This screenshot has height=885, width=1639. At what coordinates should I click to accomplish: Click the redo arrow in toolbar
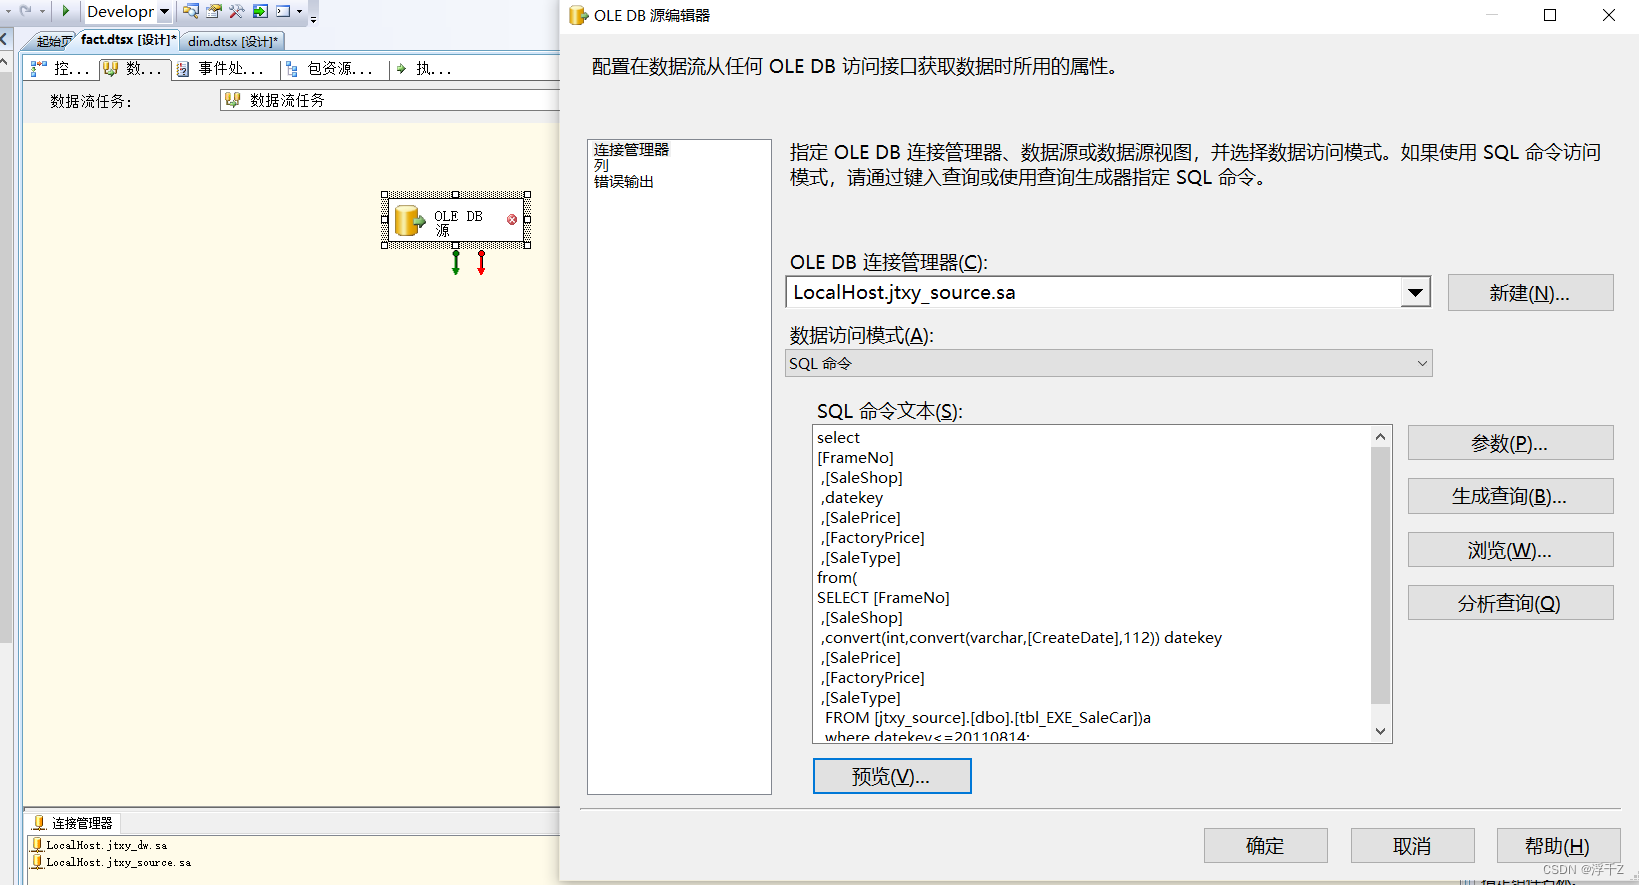pos(26,11)
